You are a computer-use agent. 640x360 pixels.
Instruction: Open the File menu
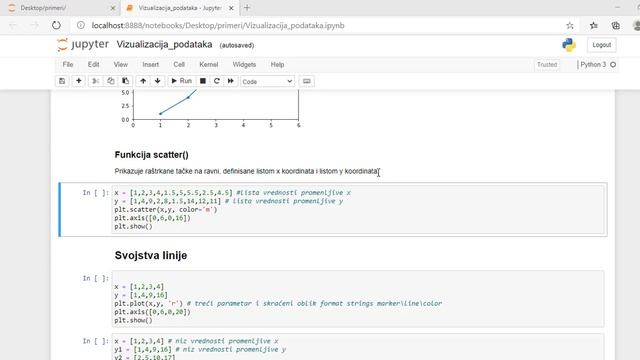[x=68, y=64]
